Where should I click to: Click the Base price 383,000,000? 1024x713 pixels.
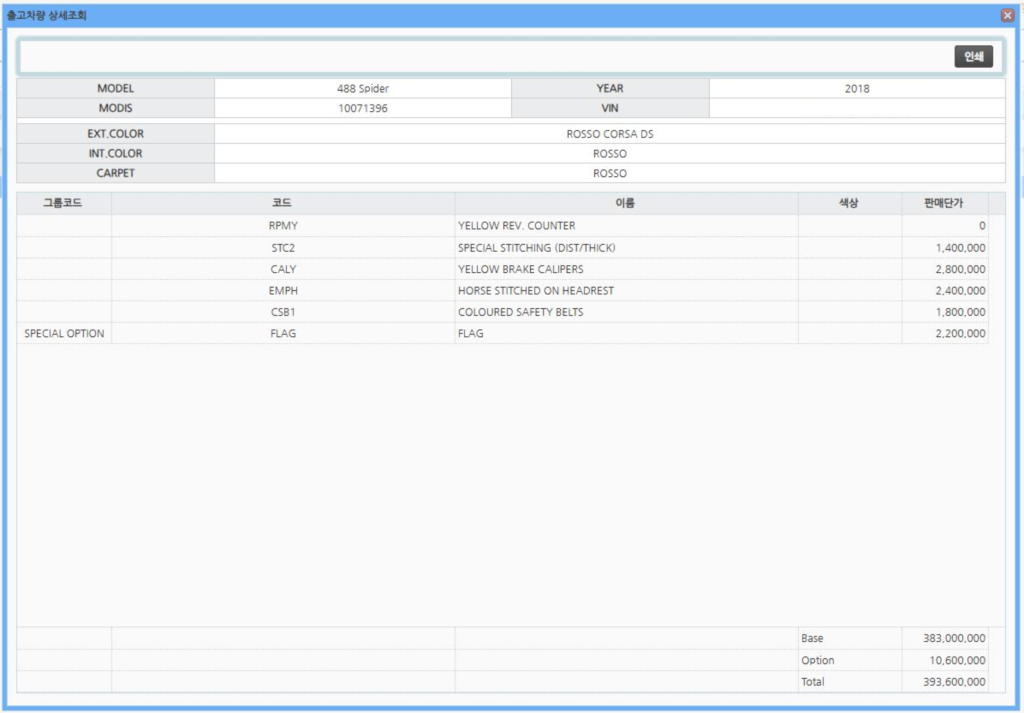point(954,639)
